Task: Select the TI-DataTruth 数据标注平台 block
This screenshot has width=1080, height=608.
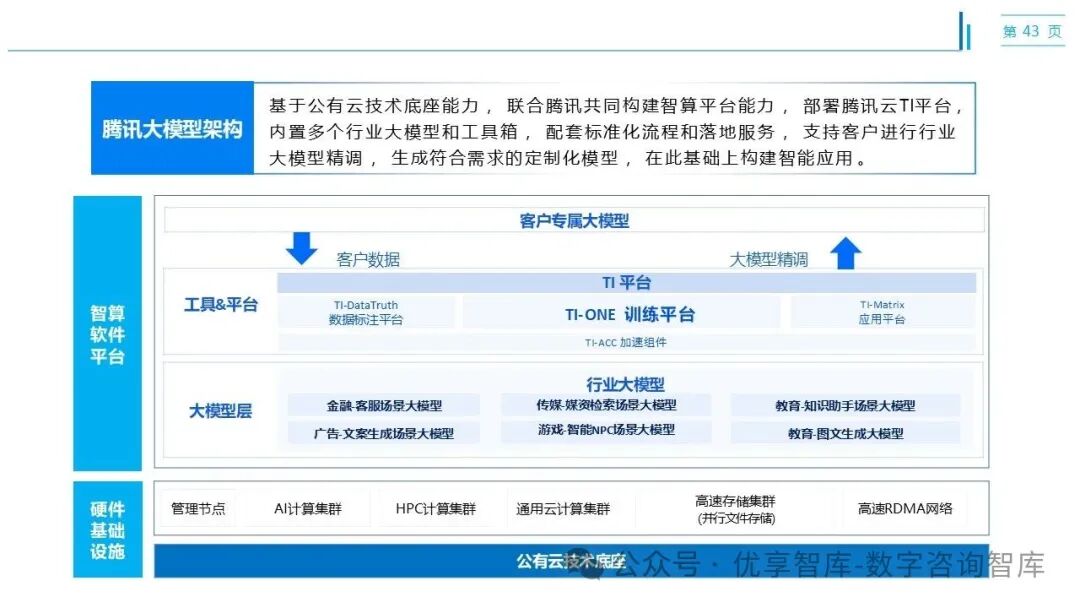Action: click(x=367, y=312)
